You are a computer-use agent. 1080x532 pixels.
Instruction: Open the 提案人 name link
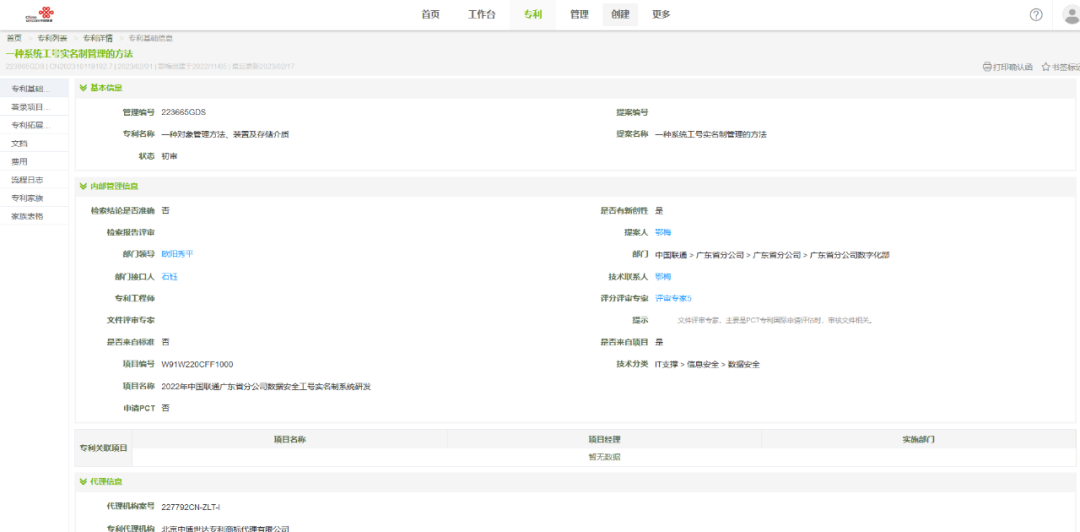663,232
